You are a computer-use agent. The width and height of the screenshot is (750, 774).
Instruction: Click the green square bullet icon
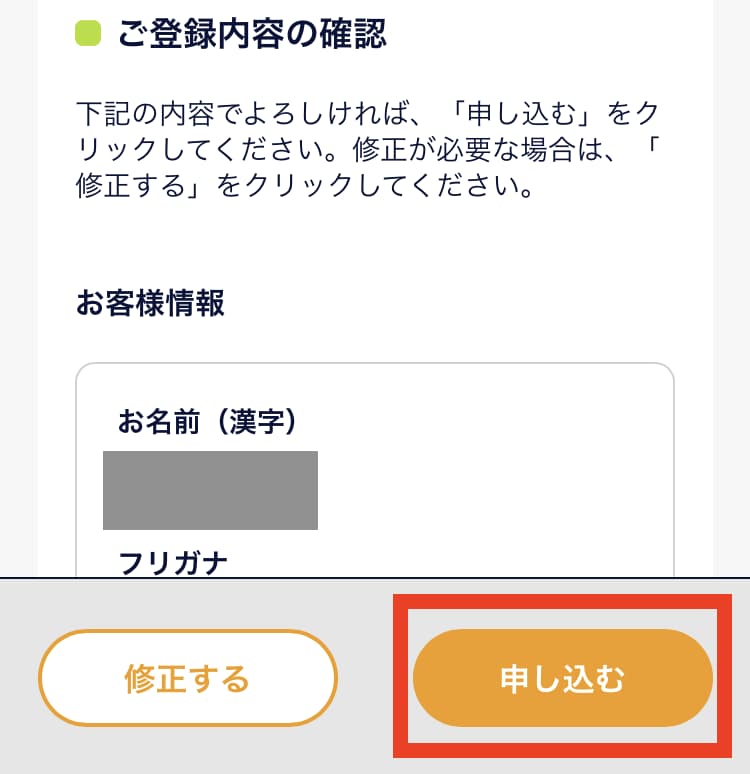tap(88, 33)
